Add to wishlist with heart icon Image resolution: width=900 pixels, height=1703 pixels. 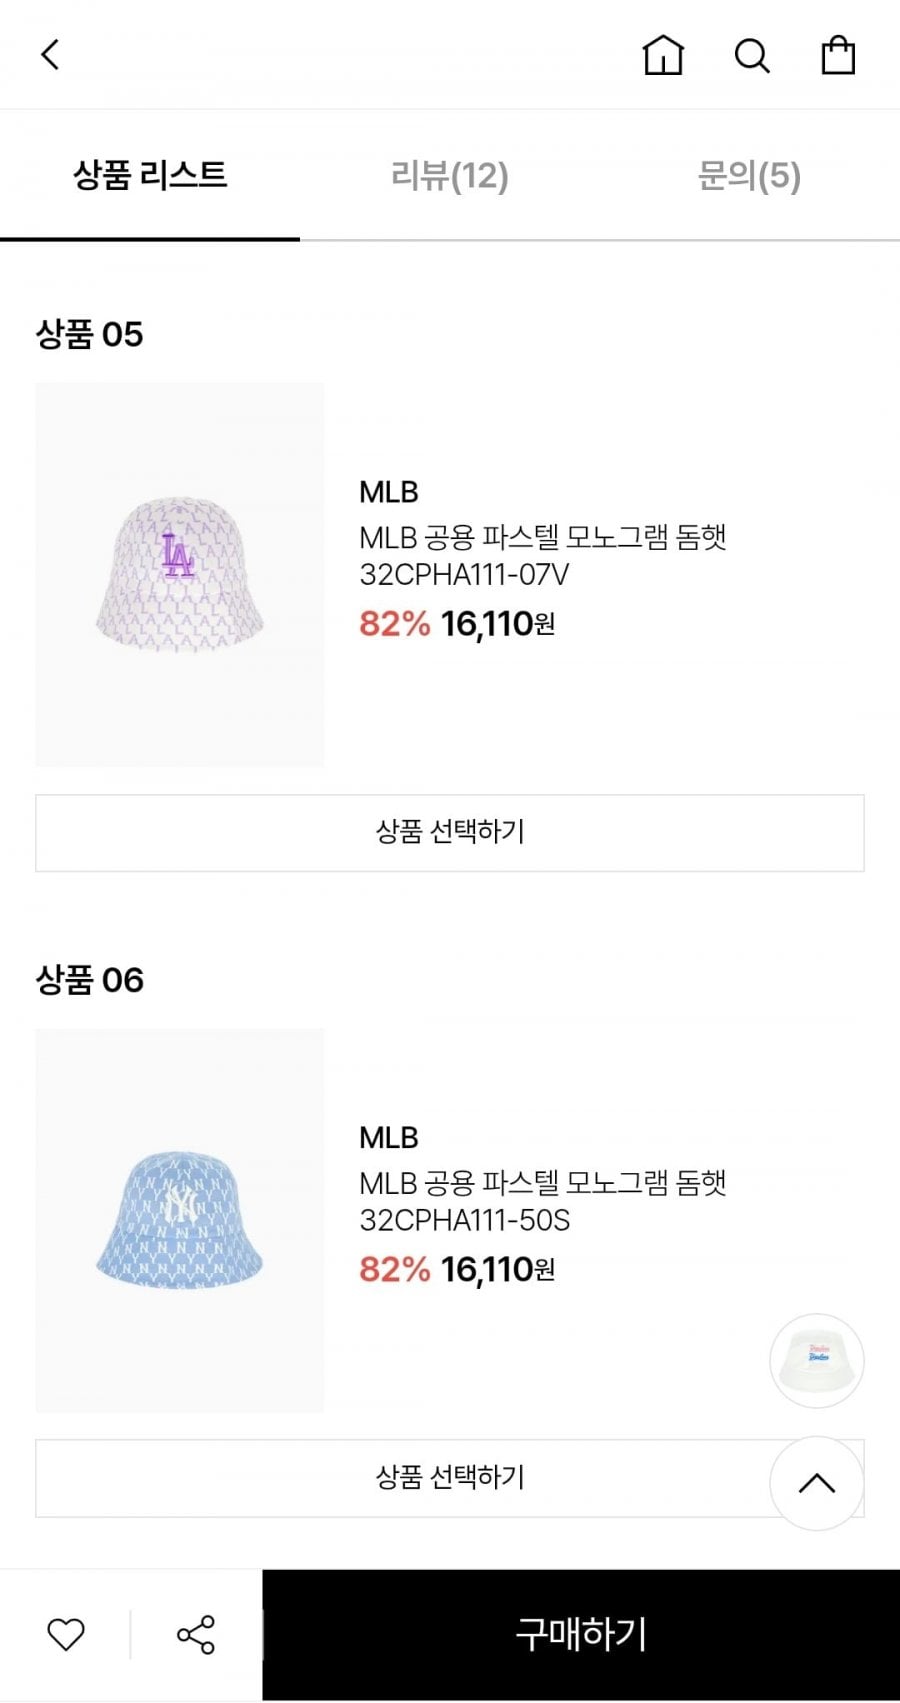point(66,1634)
